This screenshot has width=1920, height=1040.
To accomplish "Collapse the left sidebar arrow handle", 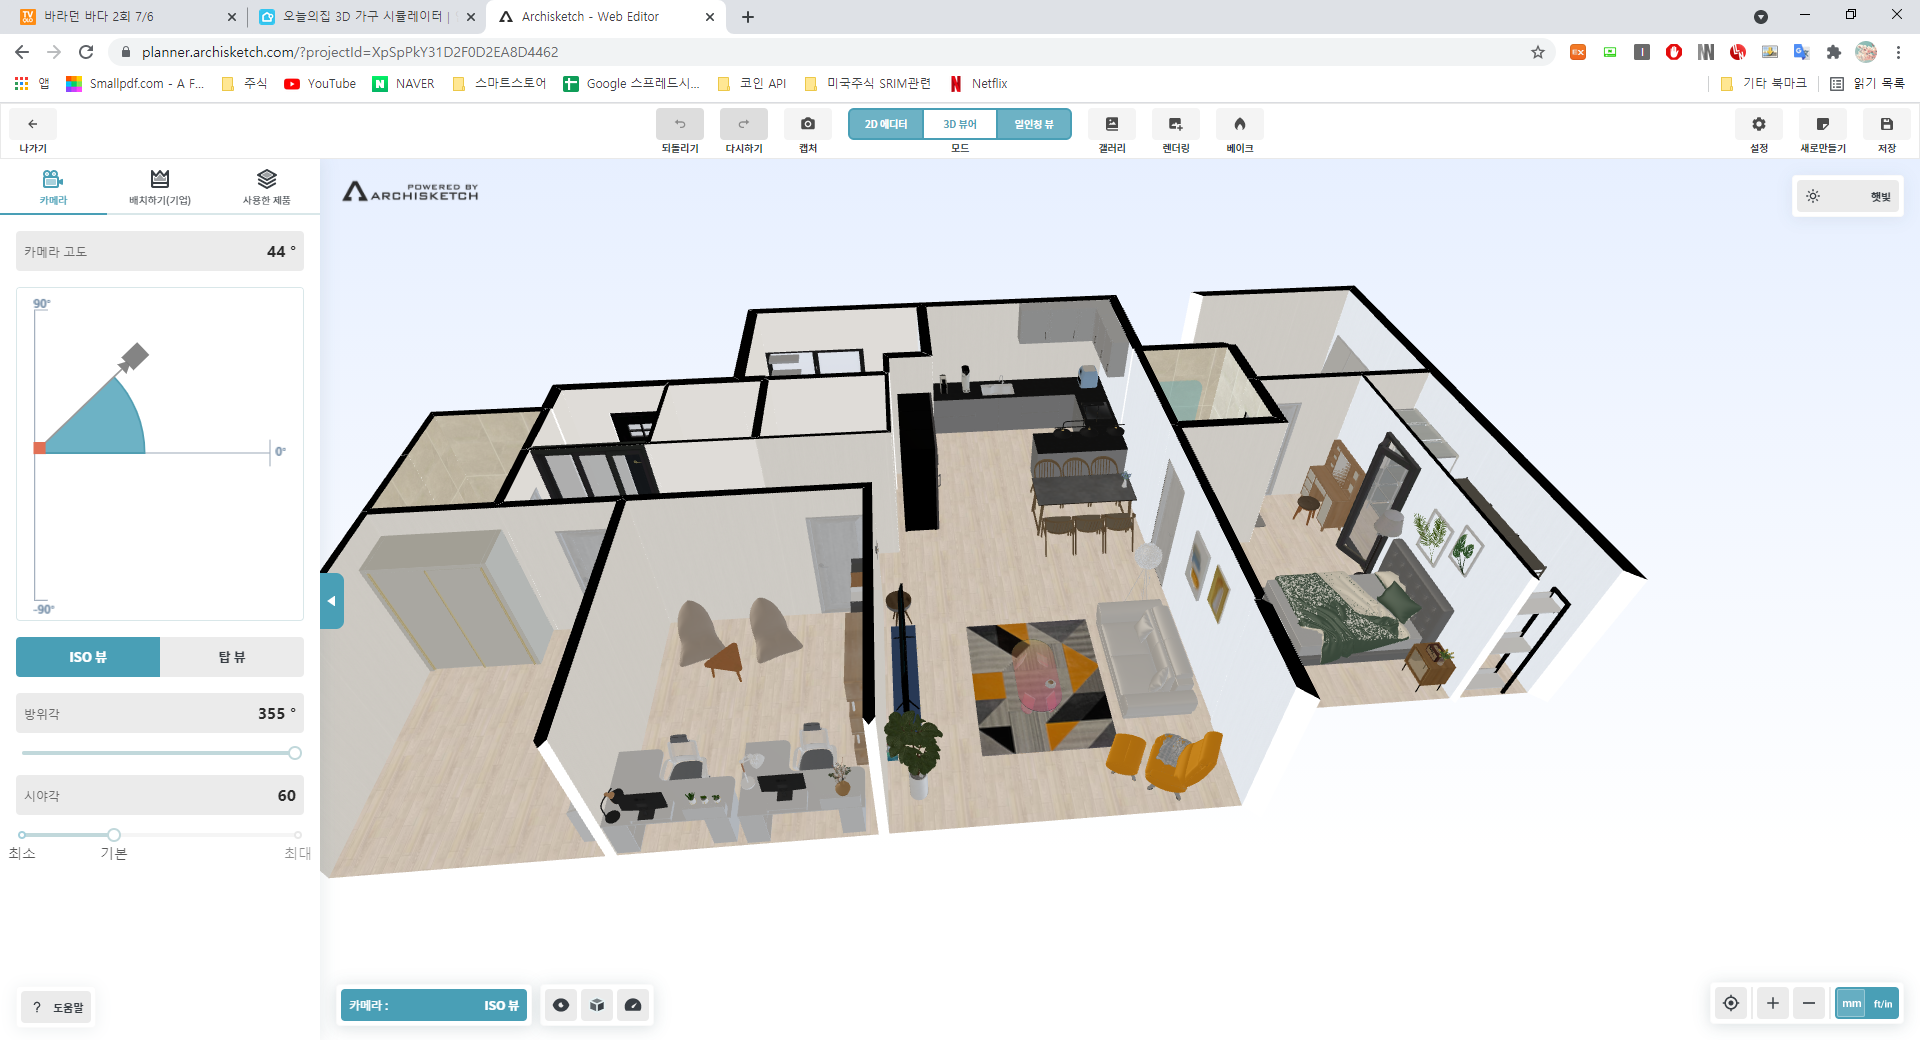I will 331,601.
